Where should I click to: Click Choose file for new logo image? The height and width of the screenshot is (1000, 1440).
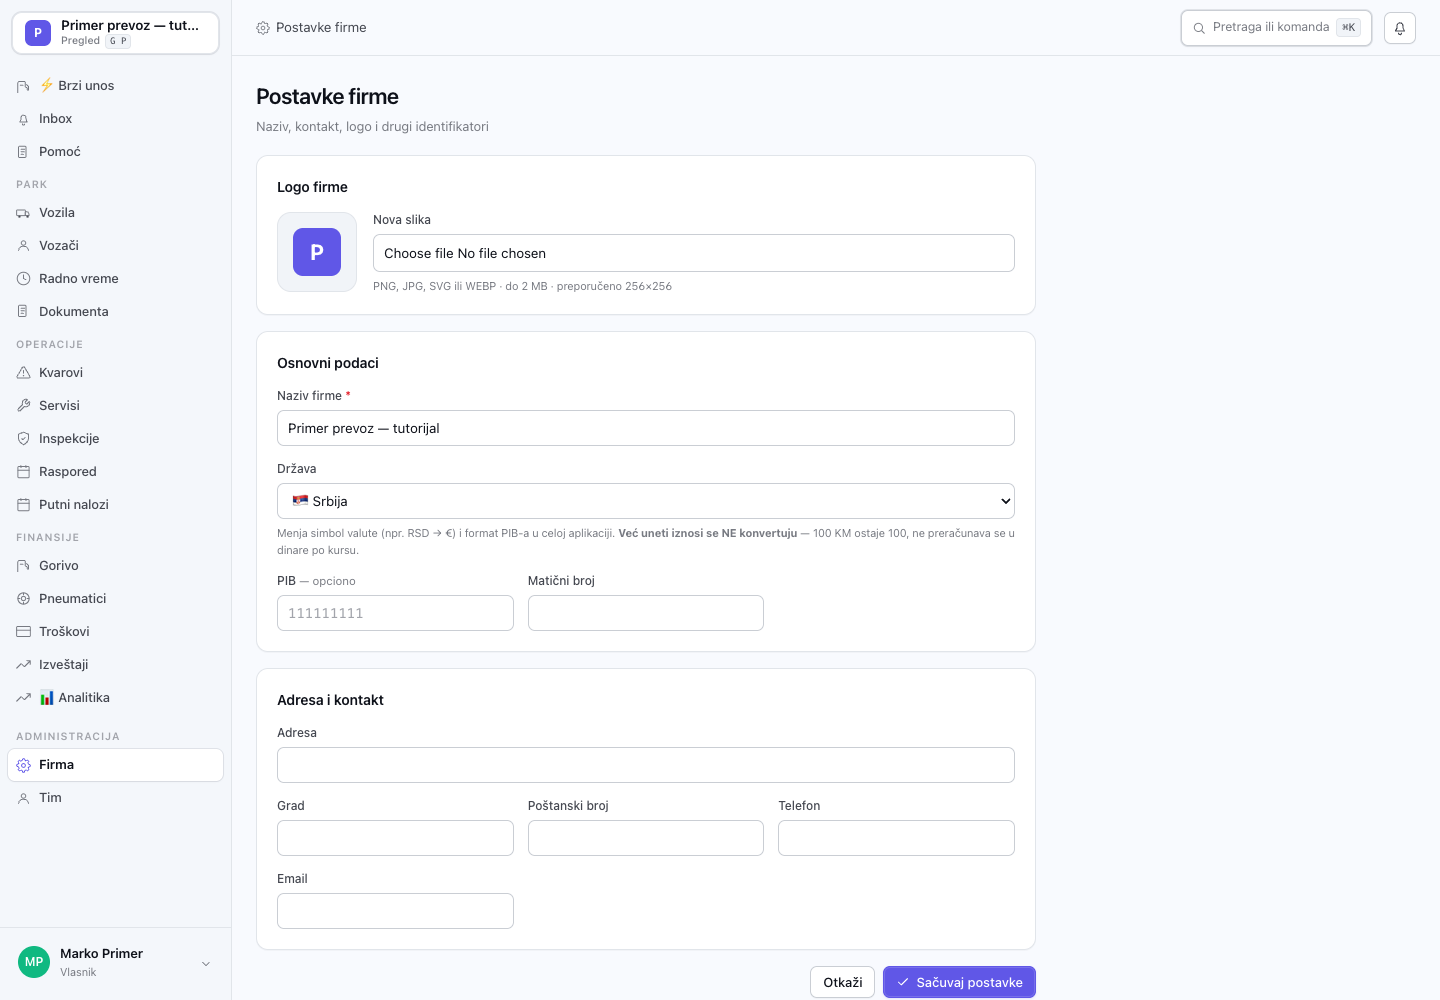pos(694,253)
